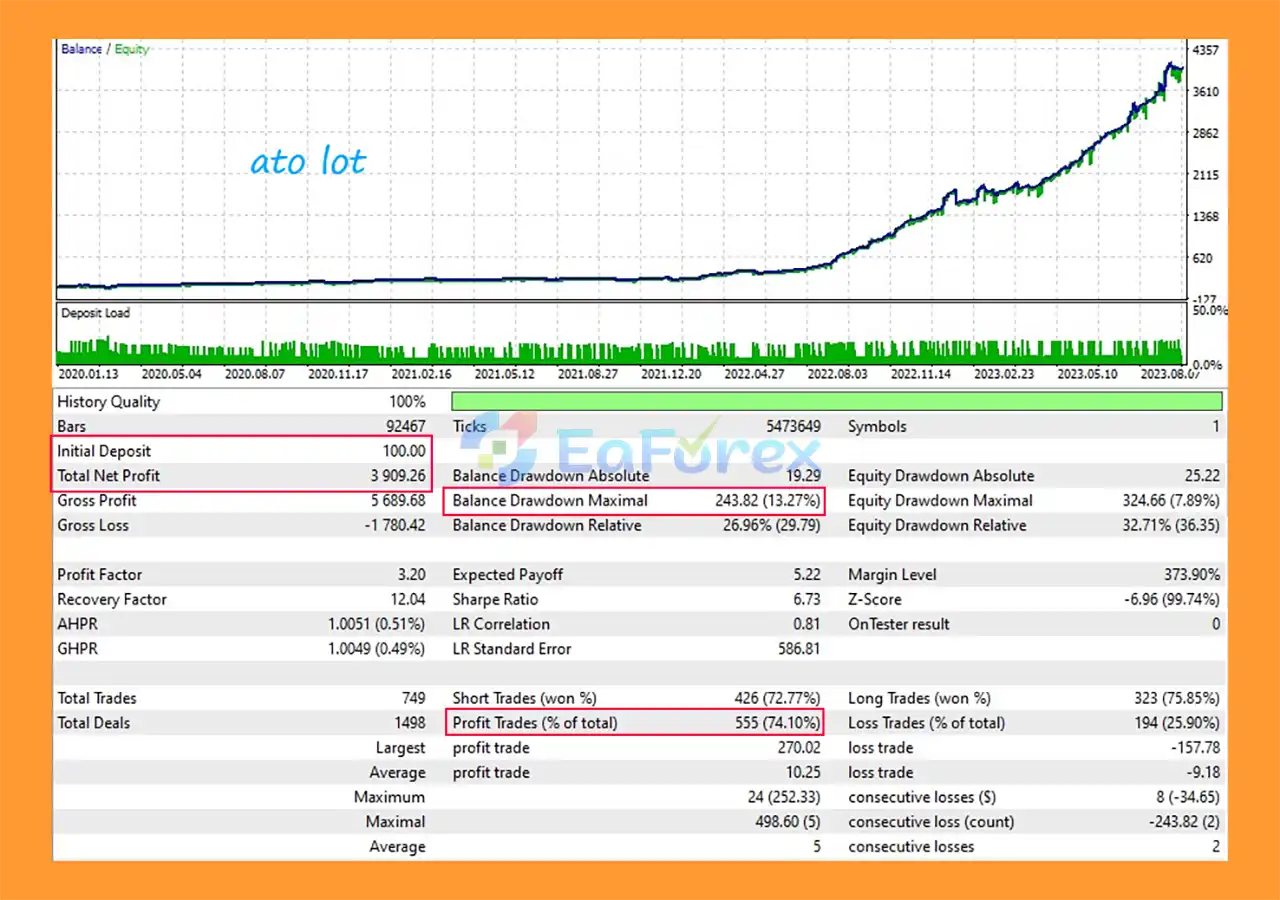Select the Total Net Profit value 3 909.26
The height and width of the screenshot is (900, 1280).
pyautogui.click(x=397, y=476)
